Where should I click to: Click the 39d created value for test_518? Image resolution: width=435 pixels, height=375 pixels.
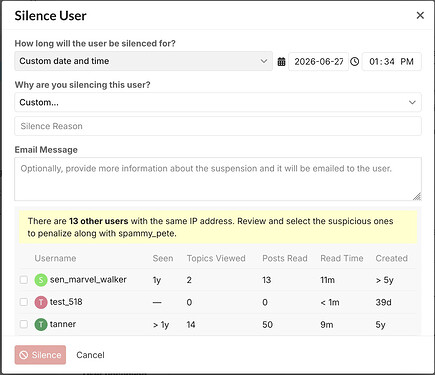[x=383, y=302]
